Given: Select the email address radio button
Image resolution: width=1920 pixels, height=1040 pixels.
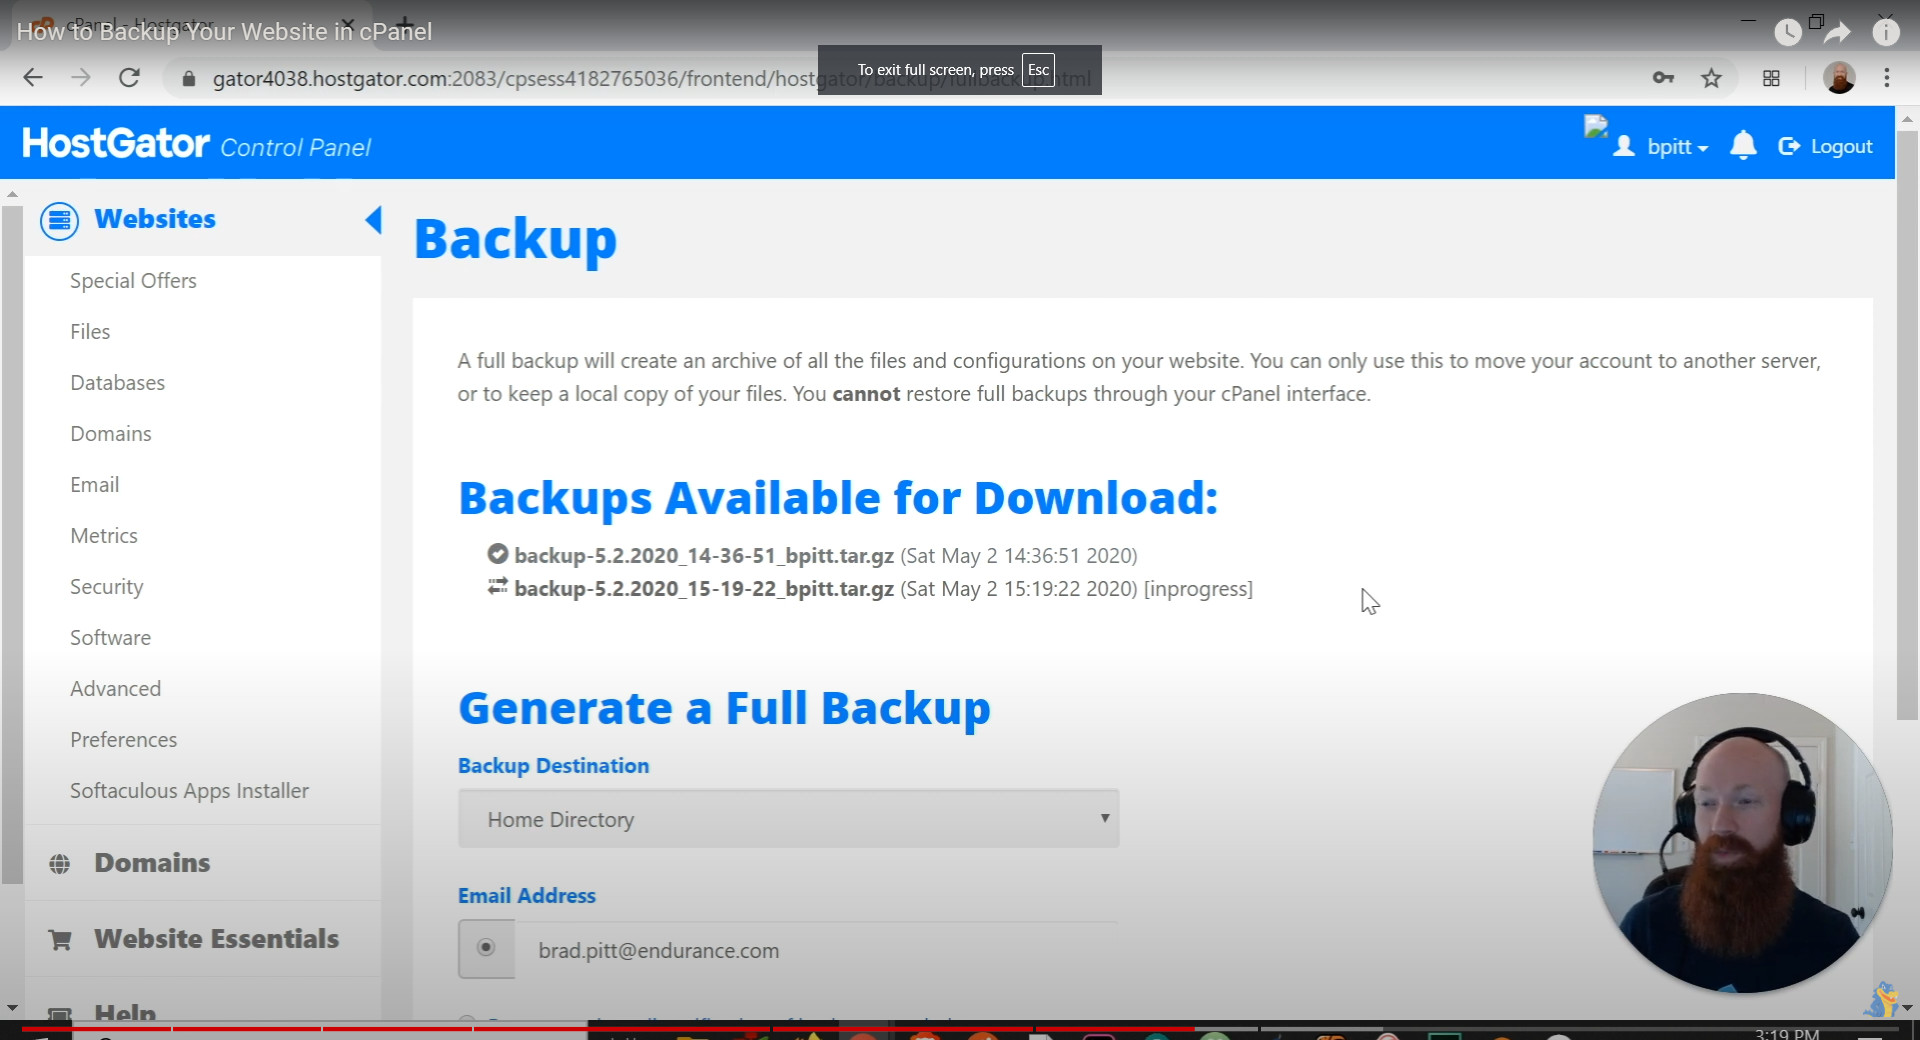Looking at the screenshot, I should 486,947.
